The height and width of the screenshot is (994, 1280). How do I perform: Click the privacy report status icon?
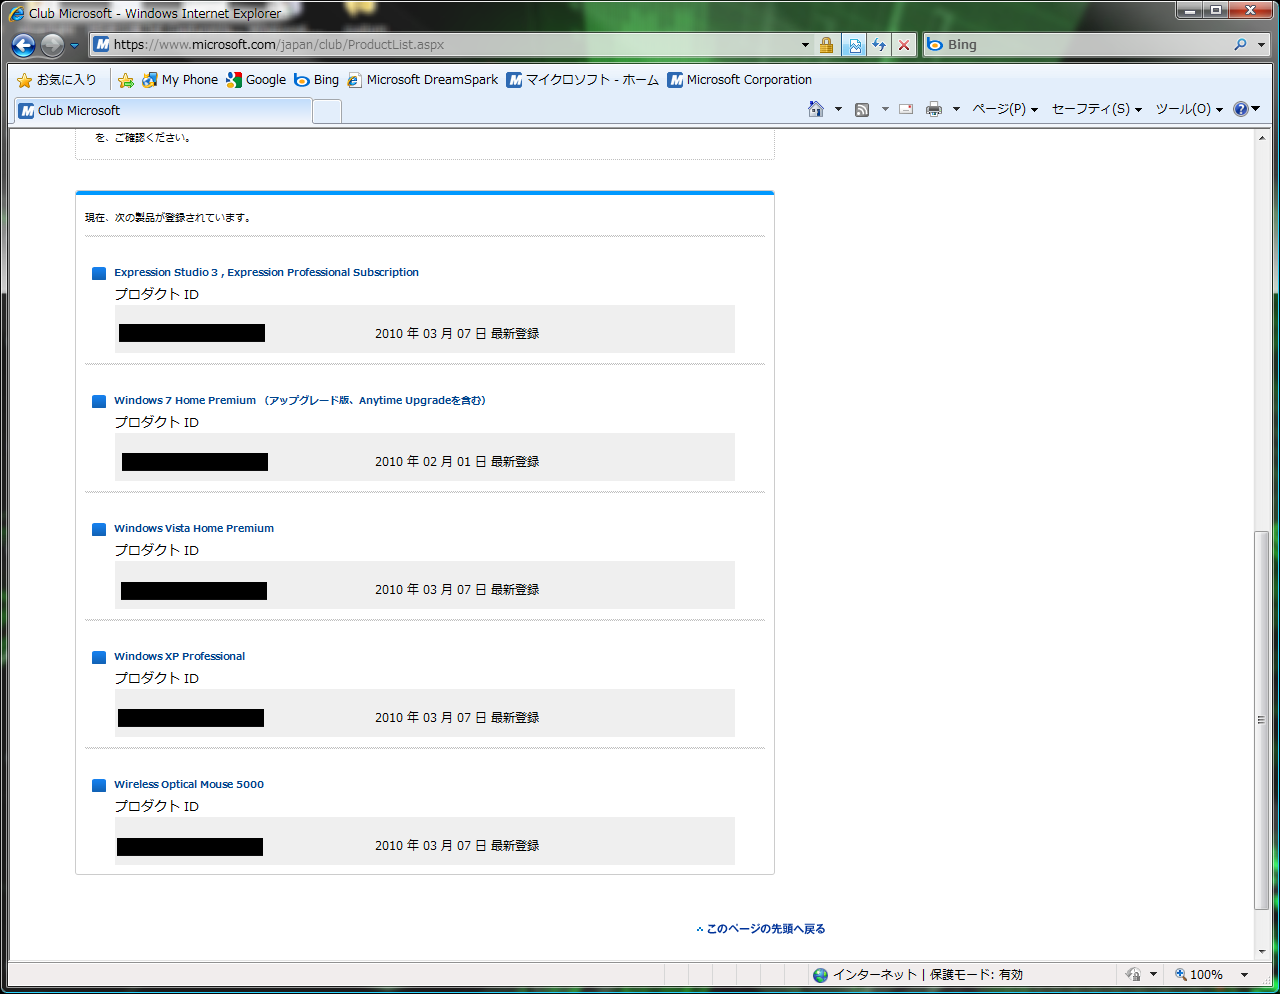click(1133, 975)
